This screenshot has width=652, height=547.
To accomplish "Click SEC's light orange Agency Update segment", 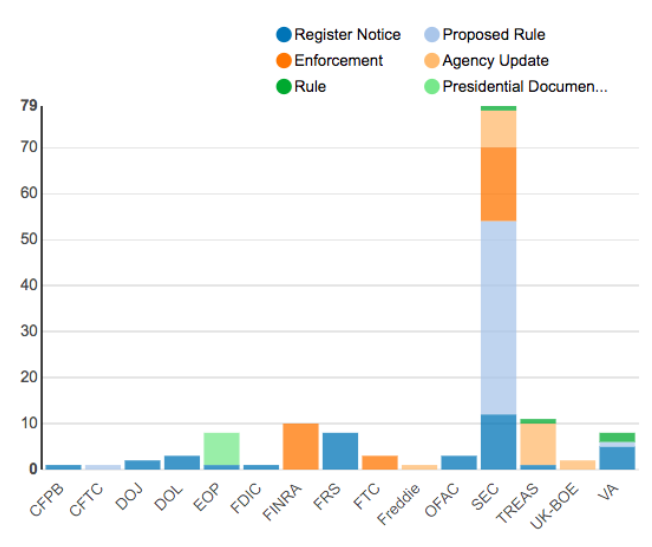I will tap(499, 129).
